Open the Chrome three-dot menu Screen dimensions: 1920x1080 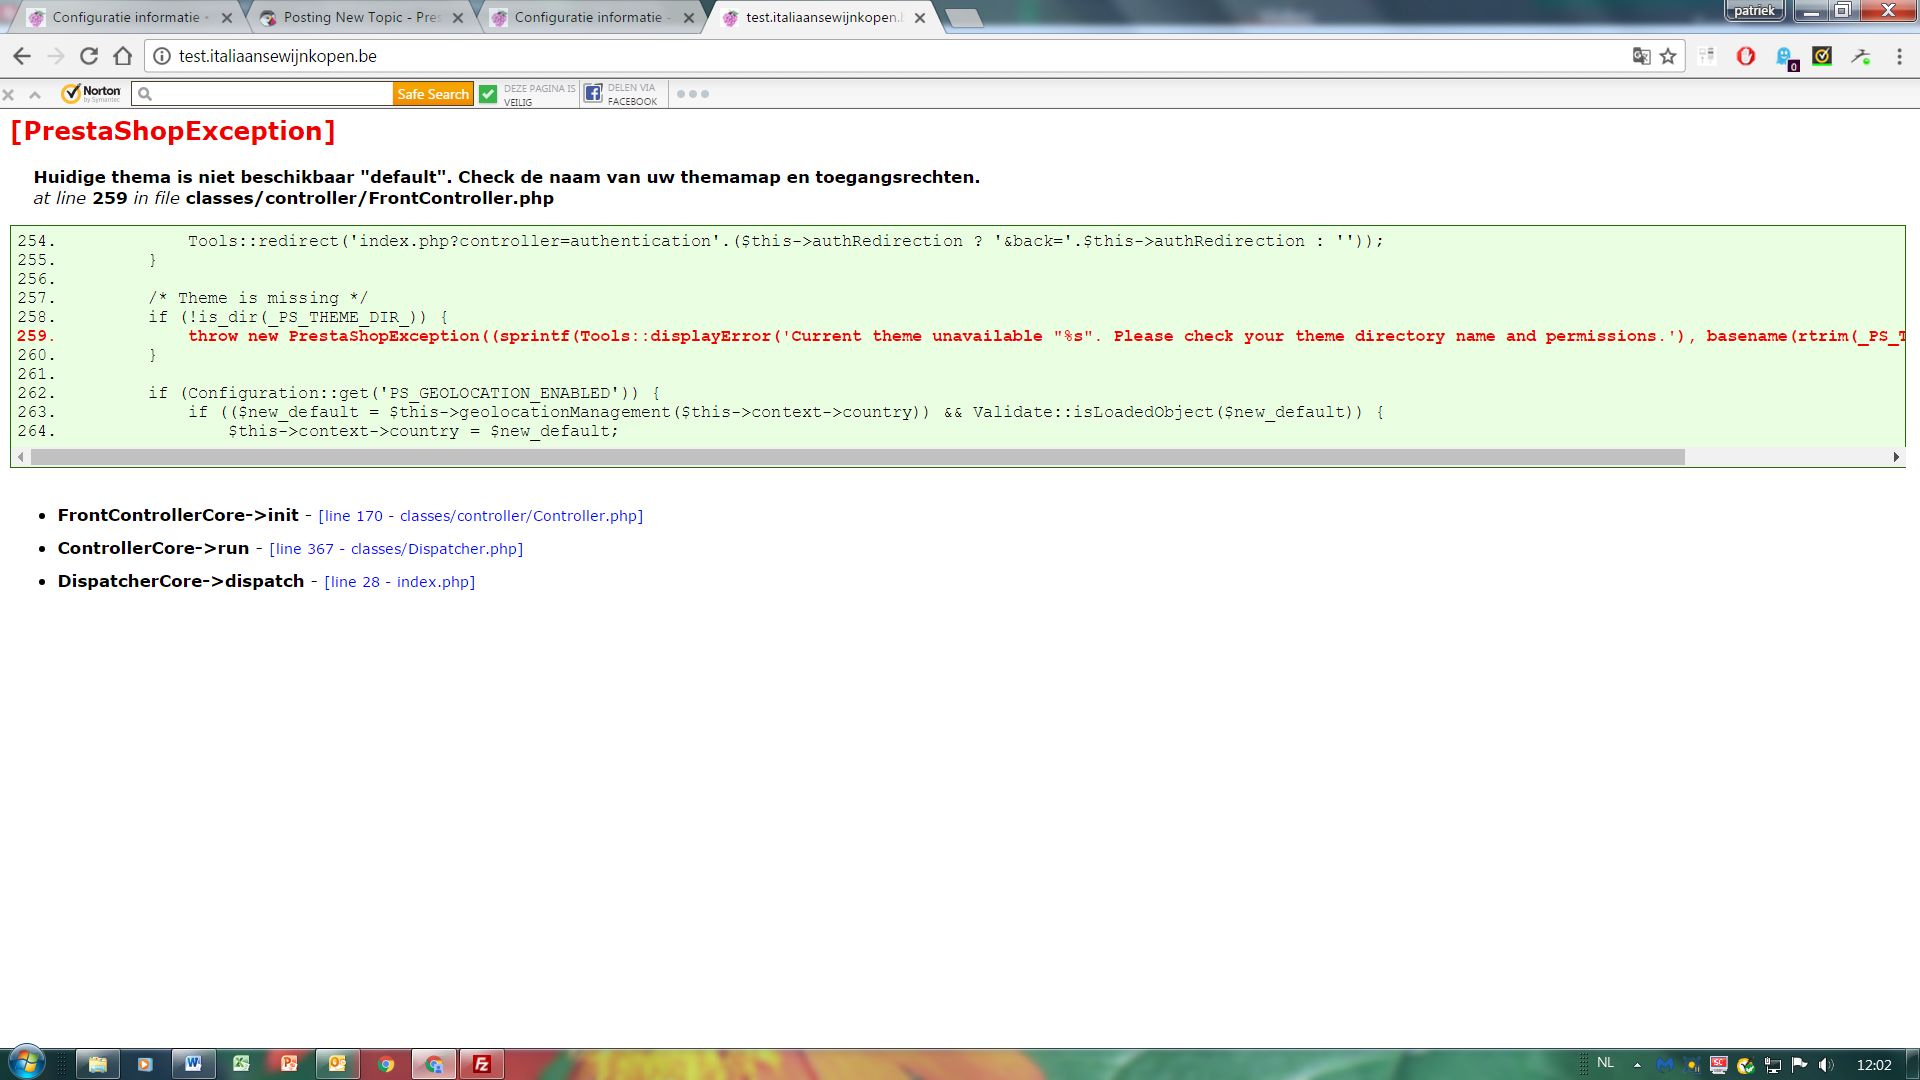click(x=1899, y=57)
